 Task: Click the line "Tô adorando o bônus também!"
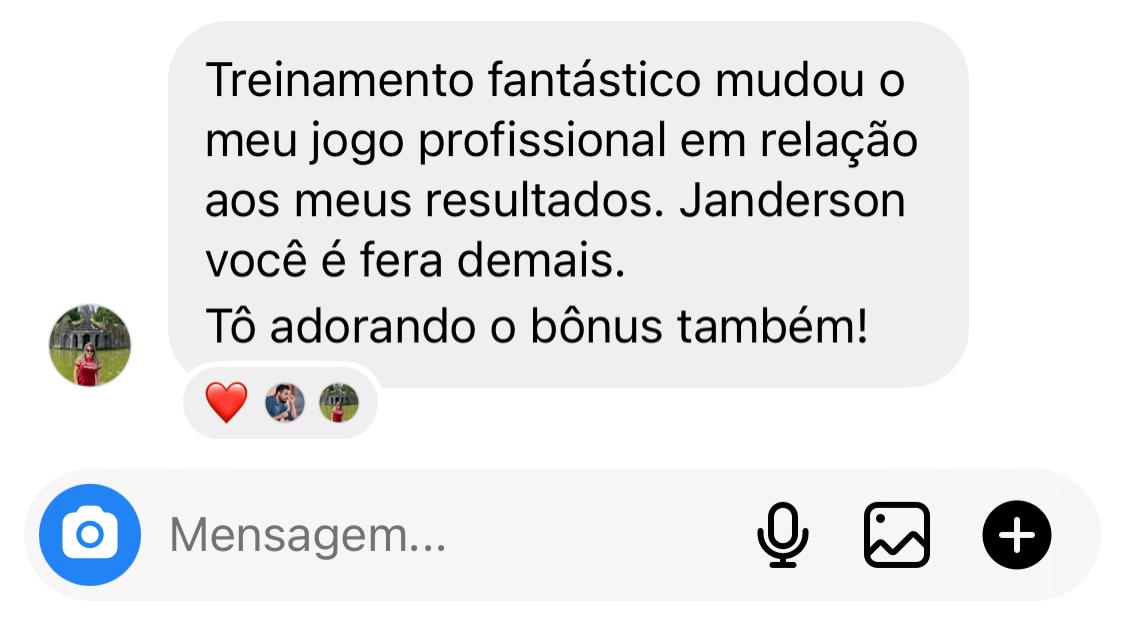tap(537, 326)
